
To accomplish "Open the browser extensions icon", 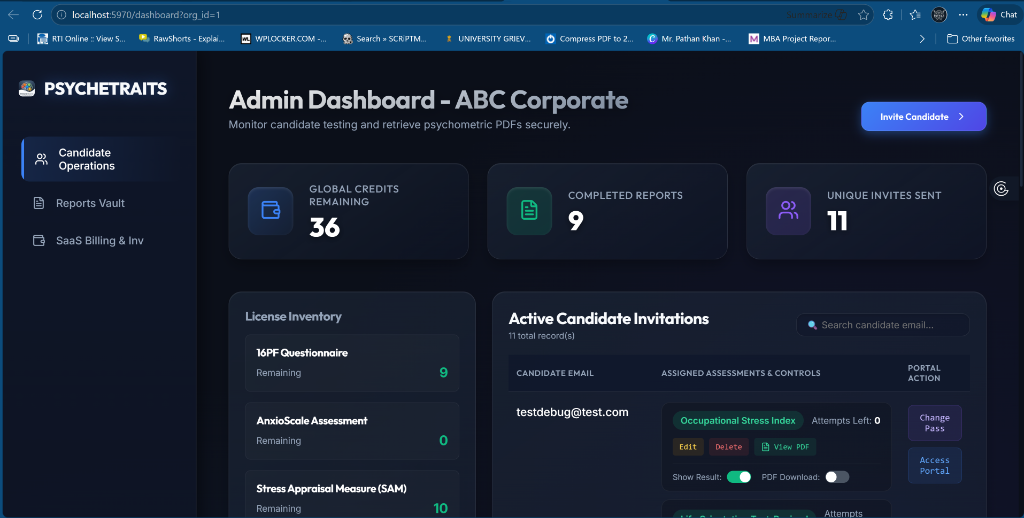I will (x=888, y=14).
